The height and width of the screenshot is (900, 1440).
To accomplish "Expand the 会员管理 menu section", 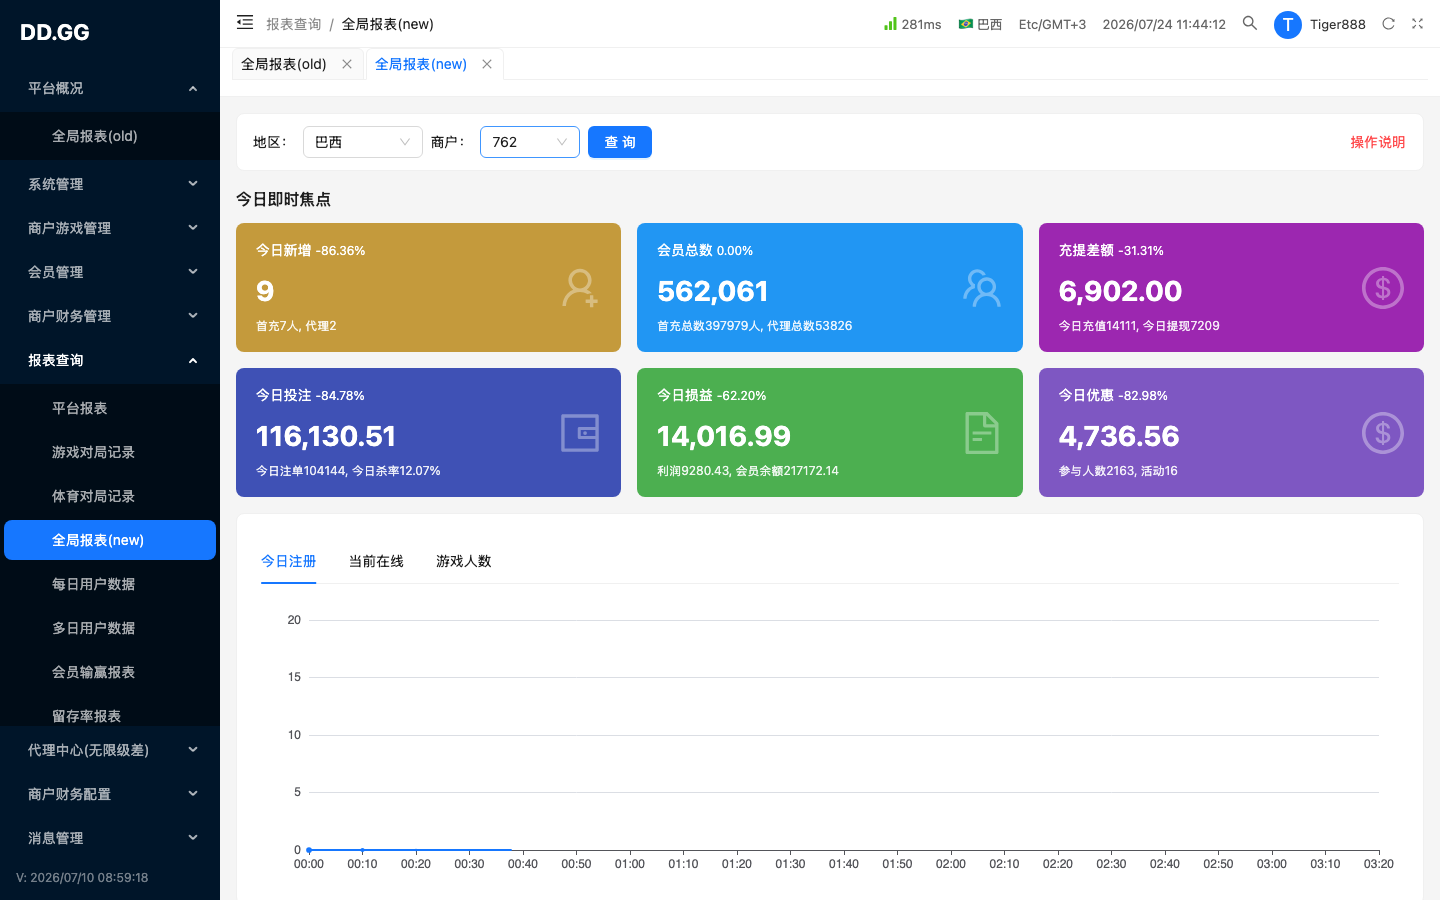I will click(110, 272).
